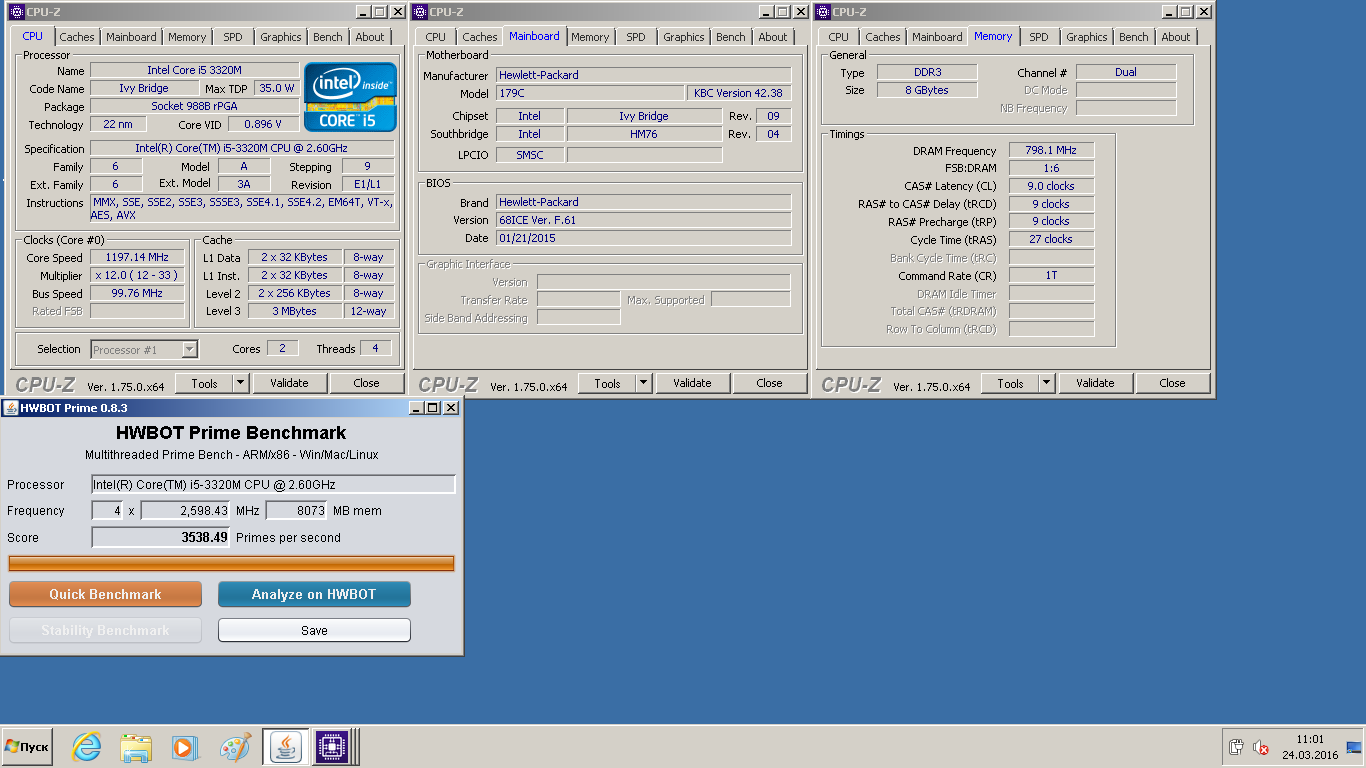The image size is (1366, 768).
Task: Open SPD tab in CPU window
Action: click(233, 37)
